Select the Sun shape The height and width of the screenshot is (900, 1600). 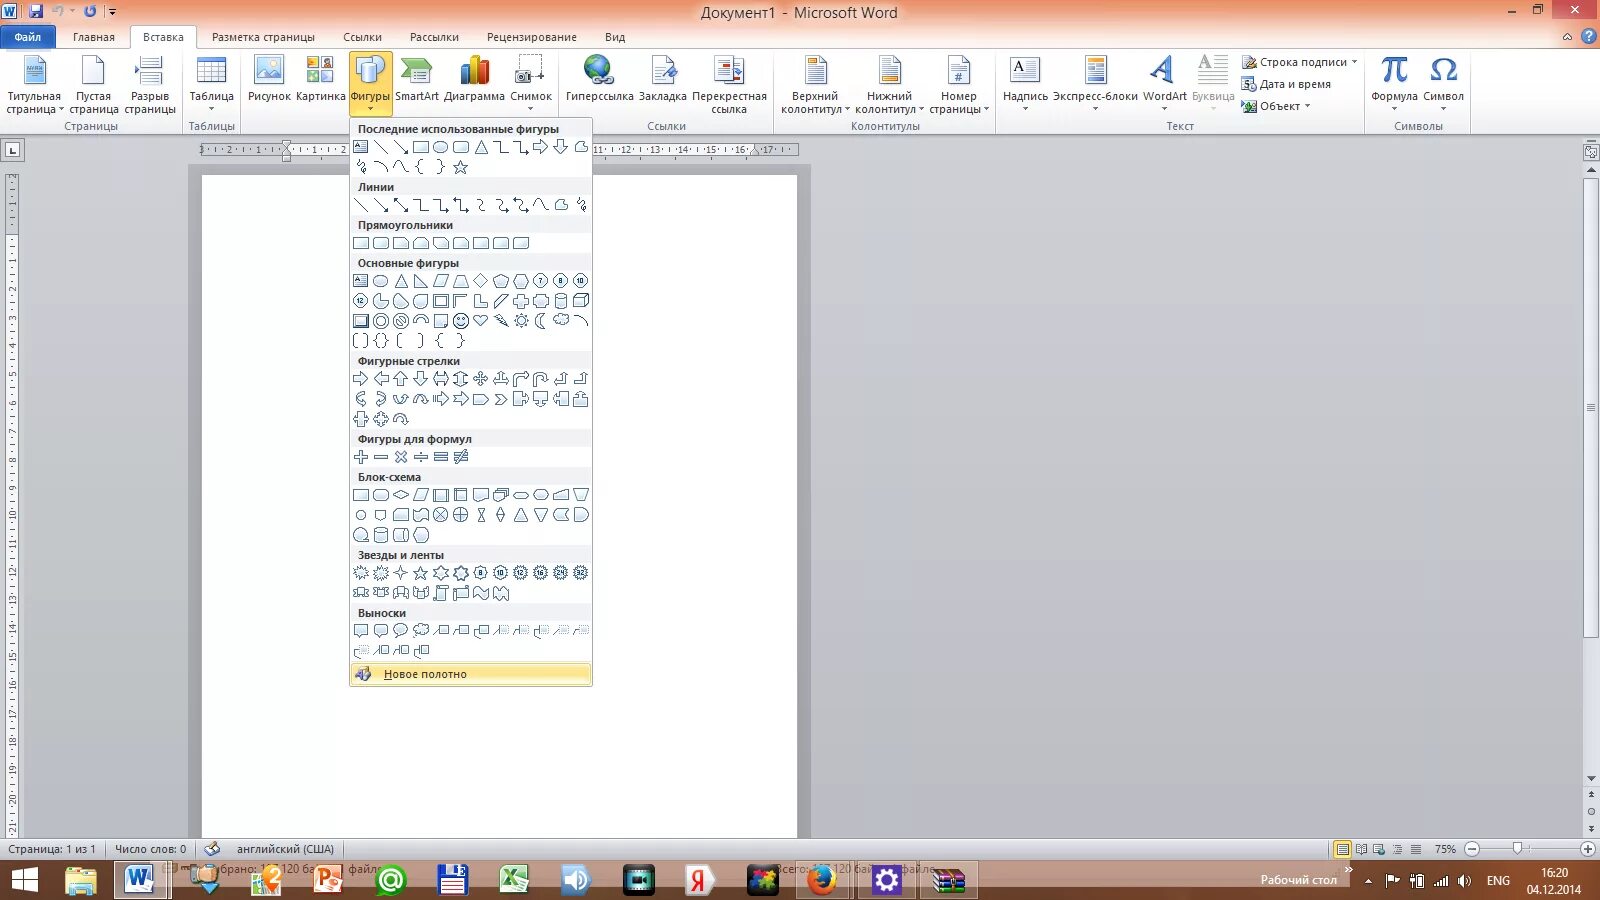[521, 321]
